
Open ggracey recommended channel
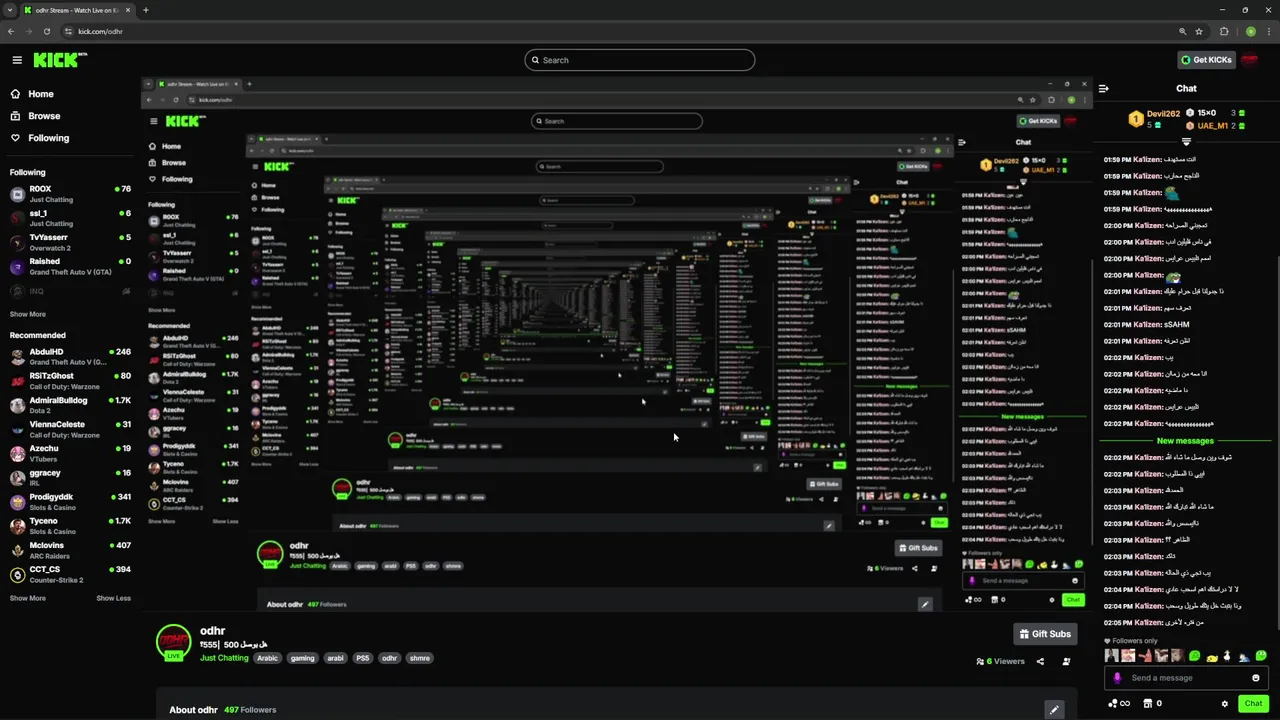pyautogui.click(x=70, y=477)
